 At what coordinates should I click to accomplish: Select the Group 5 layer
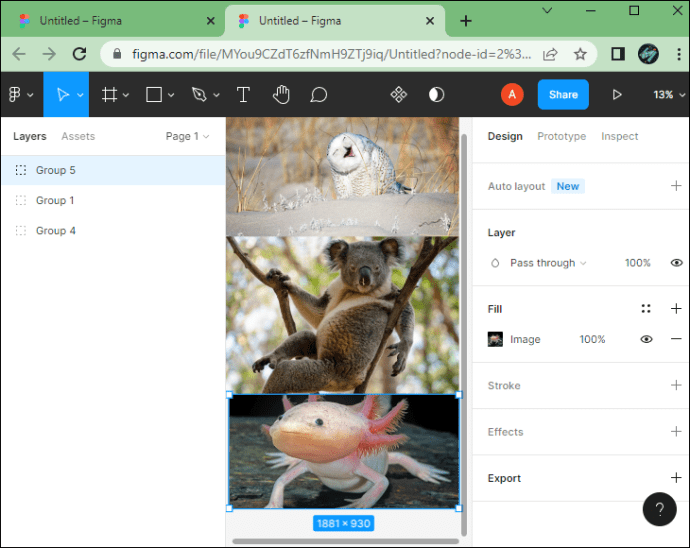[113, 170]
